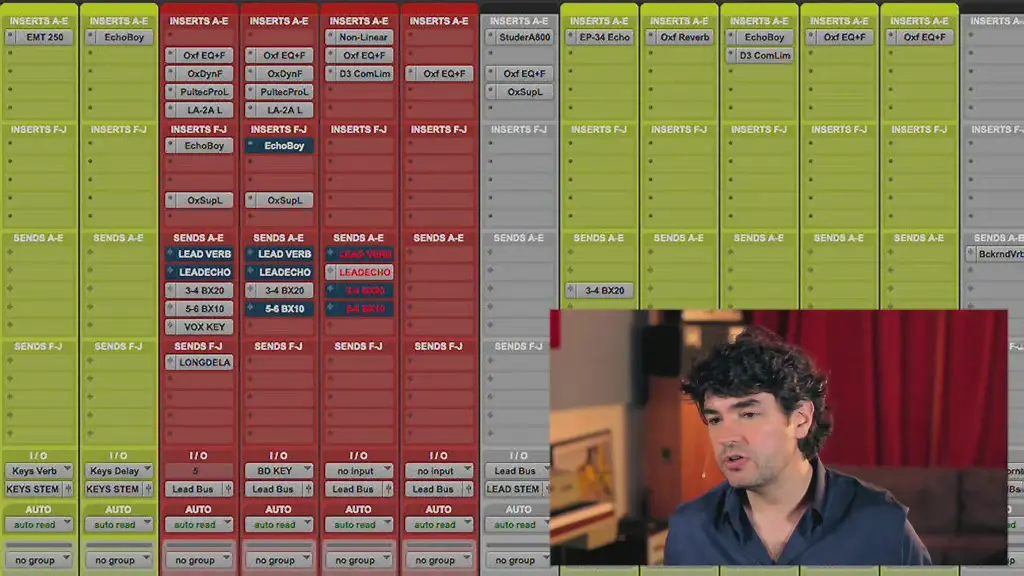Screen dimensions: 1024x576
Task: Open Lead Bus input selector on StuderA800 track
Action: [x=517, y=470]
